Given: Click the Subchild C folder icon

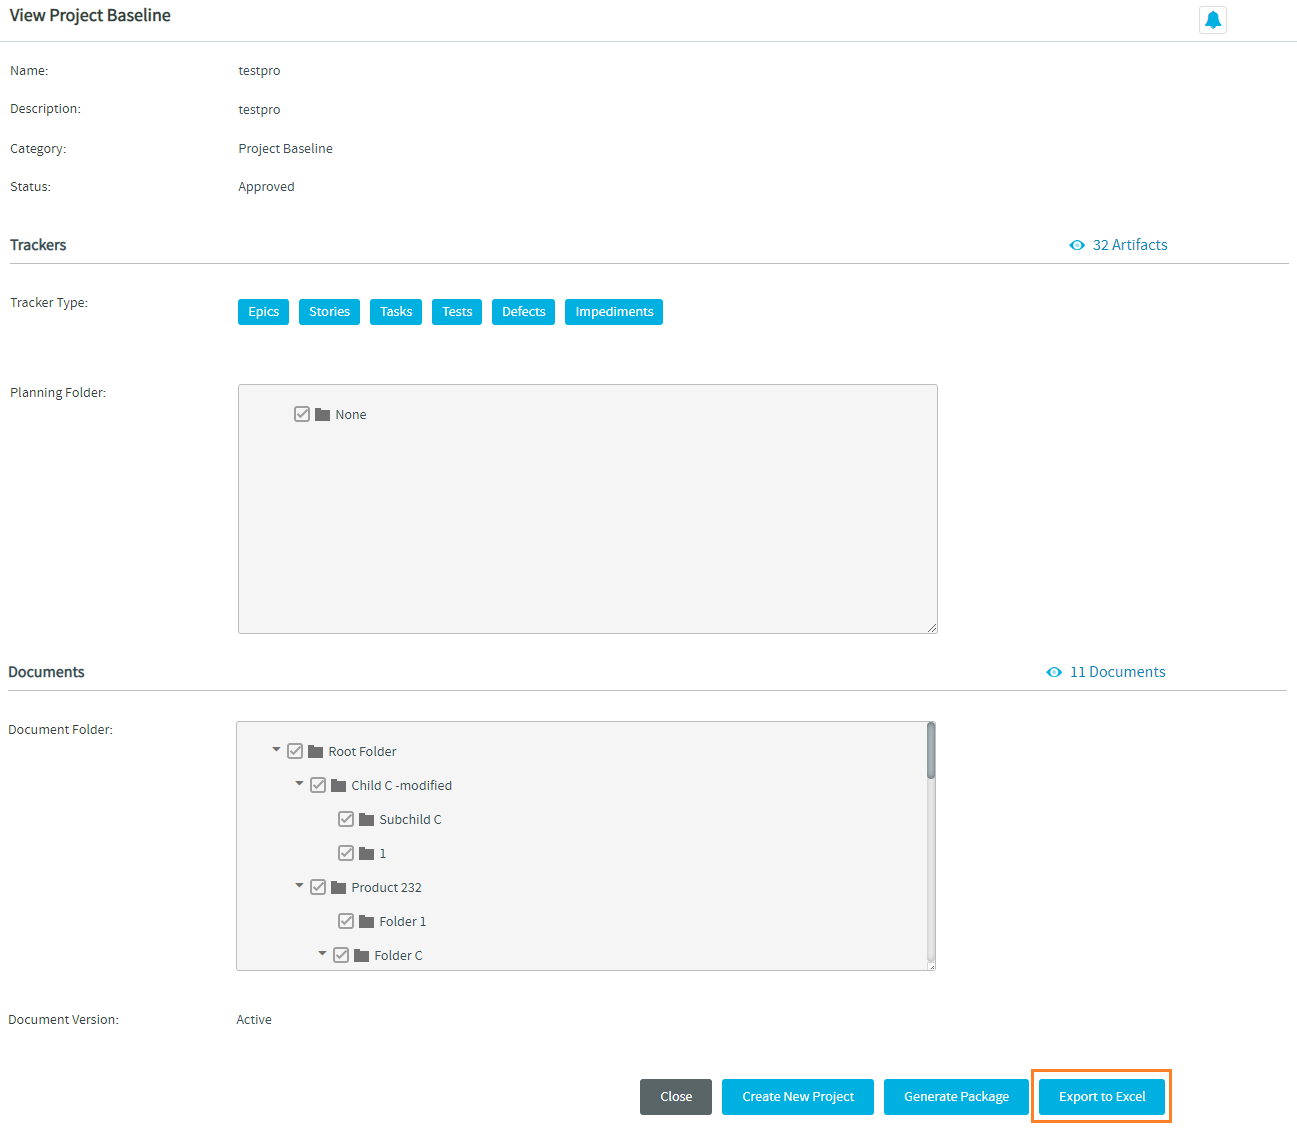Looking at the screenshot, I should point(366,819).
